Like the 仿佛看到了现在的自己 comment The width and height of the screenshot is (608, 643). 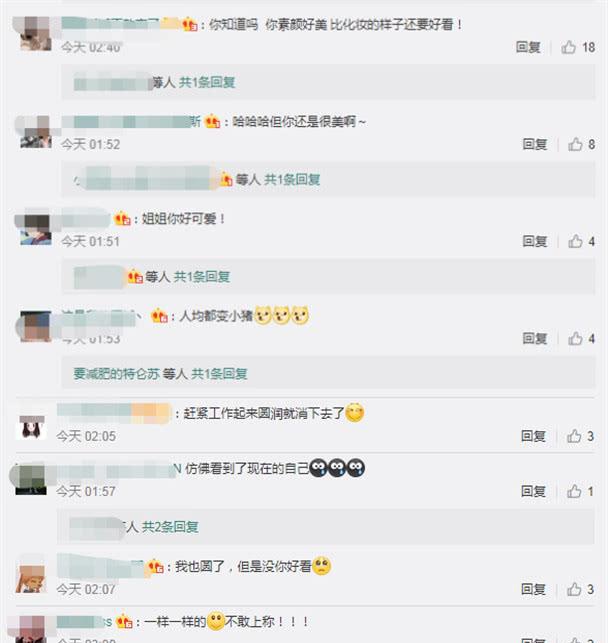(574, 491)
